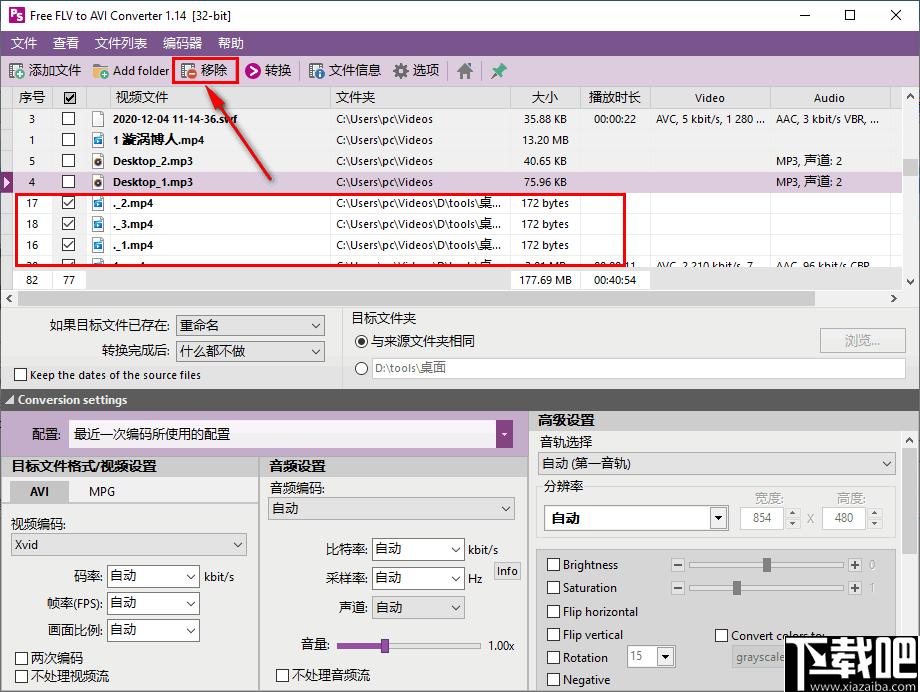Sort by 视频文件 column header
The image size is (920, 692).
point(220,97)
